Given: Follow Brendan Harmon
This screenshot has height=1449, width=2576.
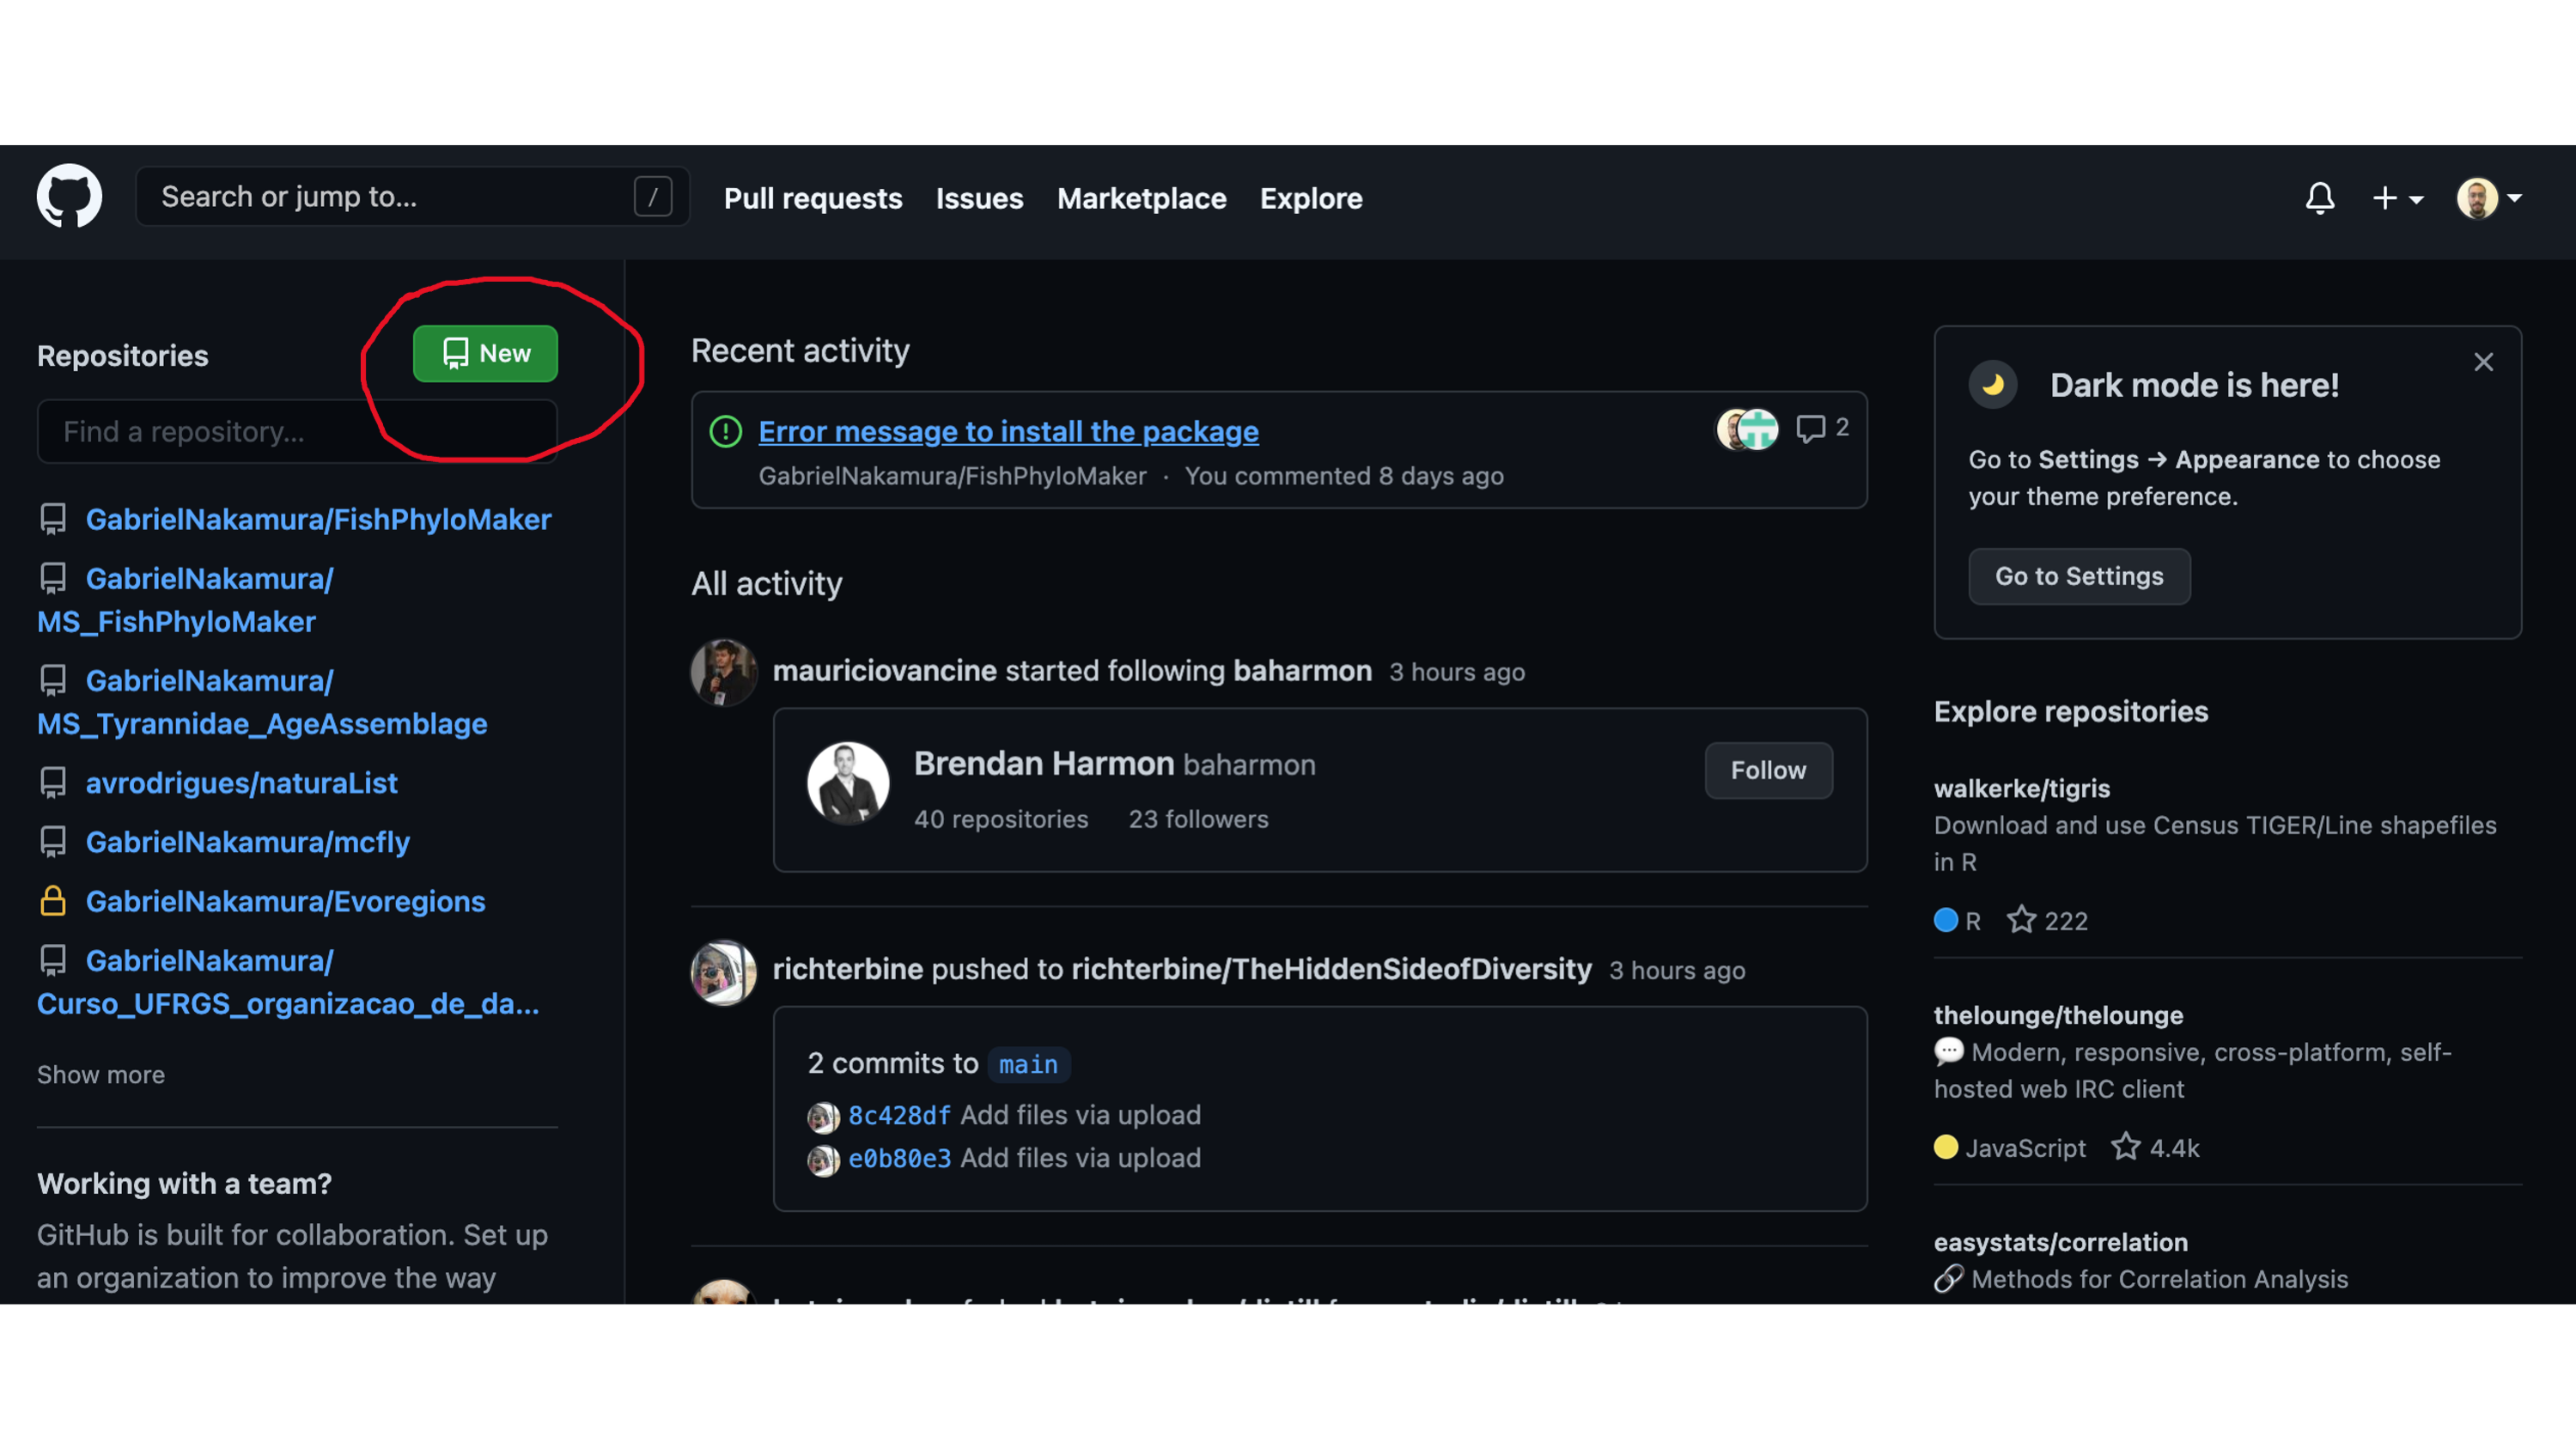Looking at the screenshot, I should pos(1768,770).
